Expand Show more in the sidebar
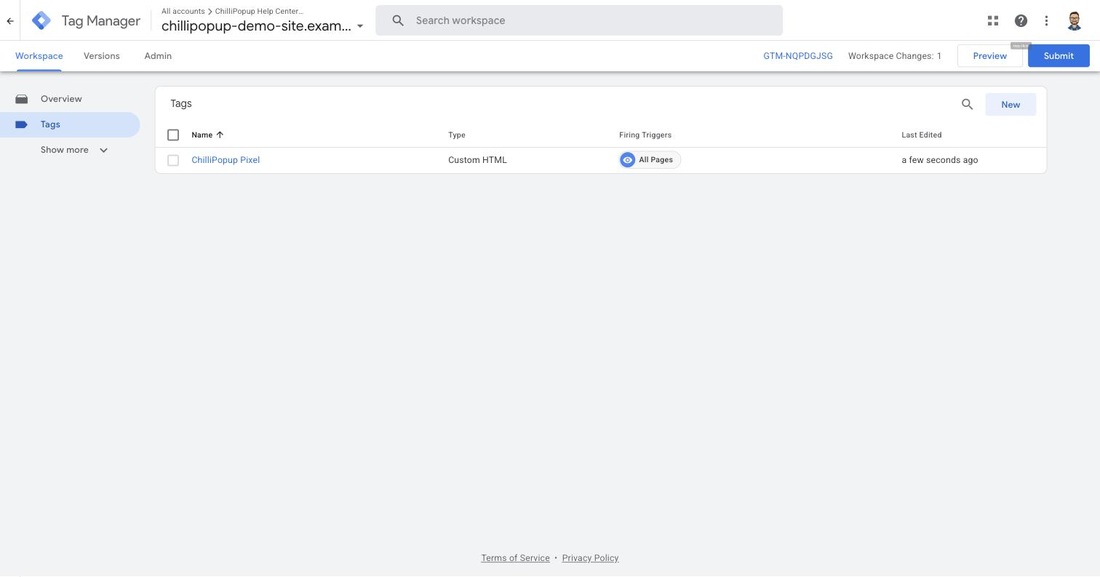The height and width of the screenshot is (577, 1100). (x=74, y=150)
